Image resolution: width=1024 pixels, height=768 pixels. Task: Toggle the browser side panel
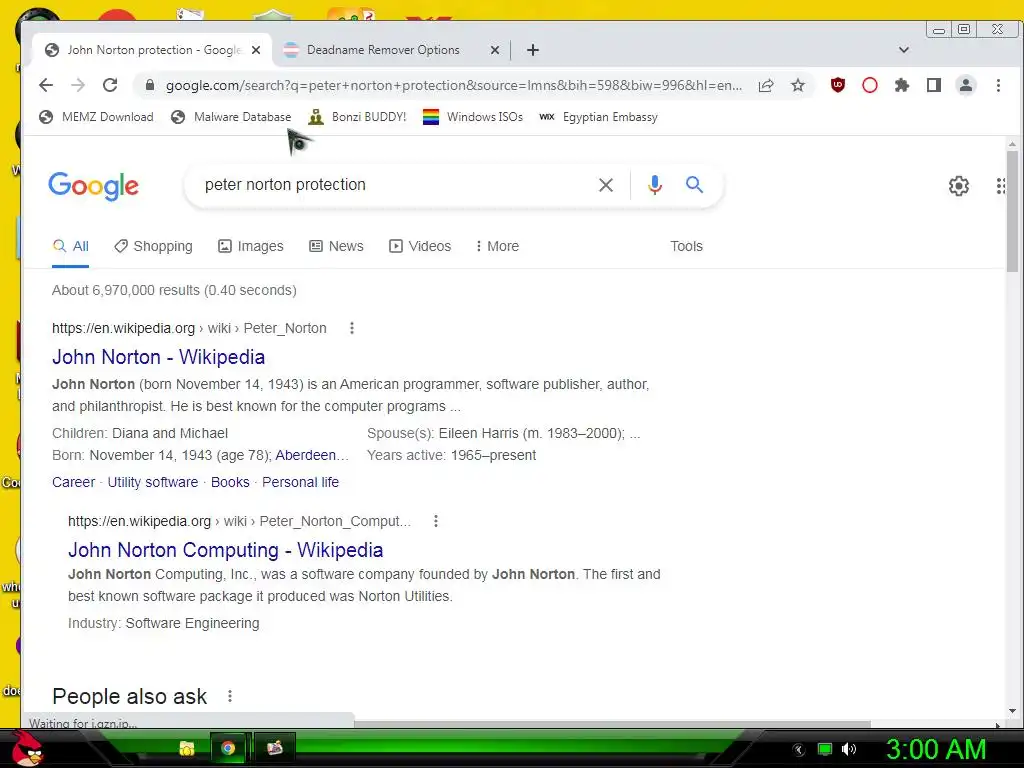point(934,85)
